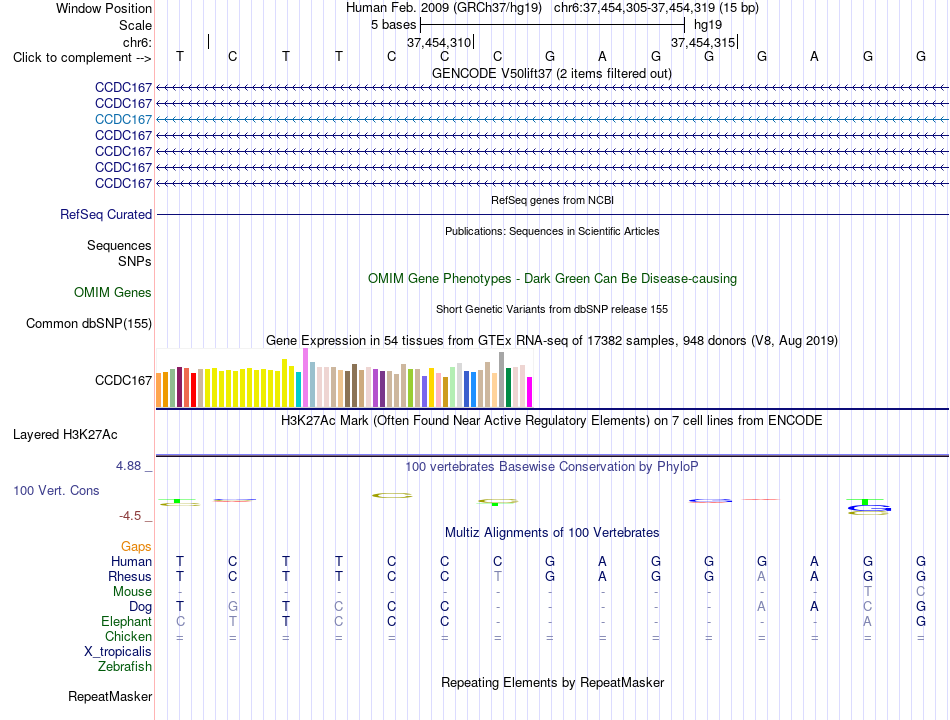The image size is (950, 720).
Task: Click the '5 bases' scale bar text
Action: pos(394,25)
